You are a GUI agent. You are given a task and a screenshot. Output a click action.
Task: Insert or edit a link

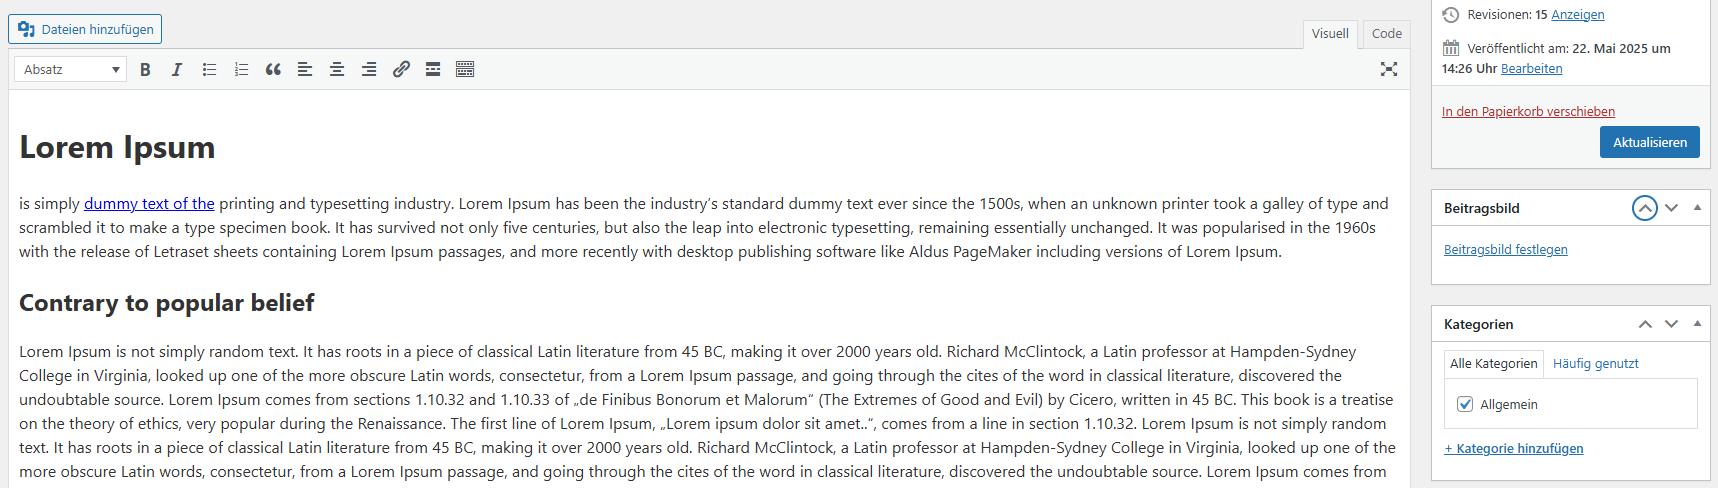[401, 69]
